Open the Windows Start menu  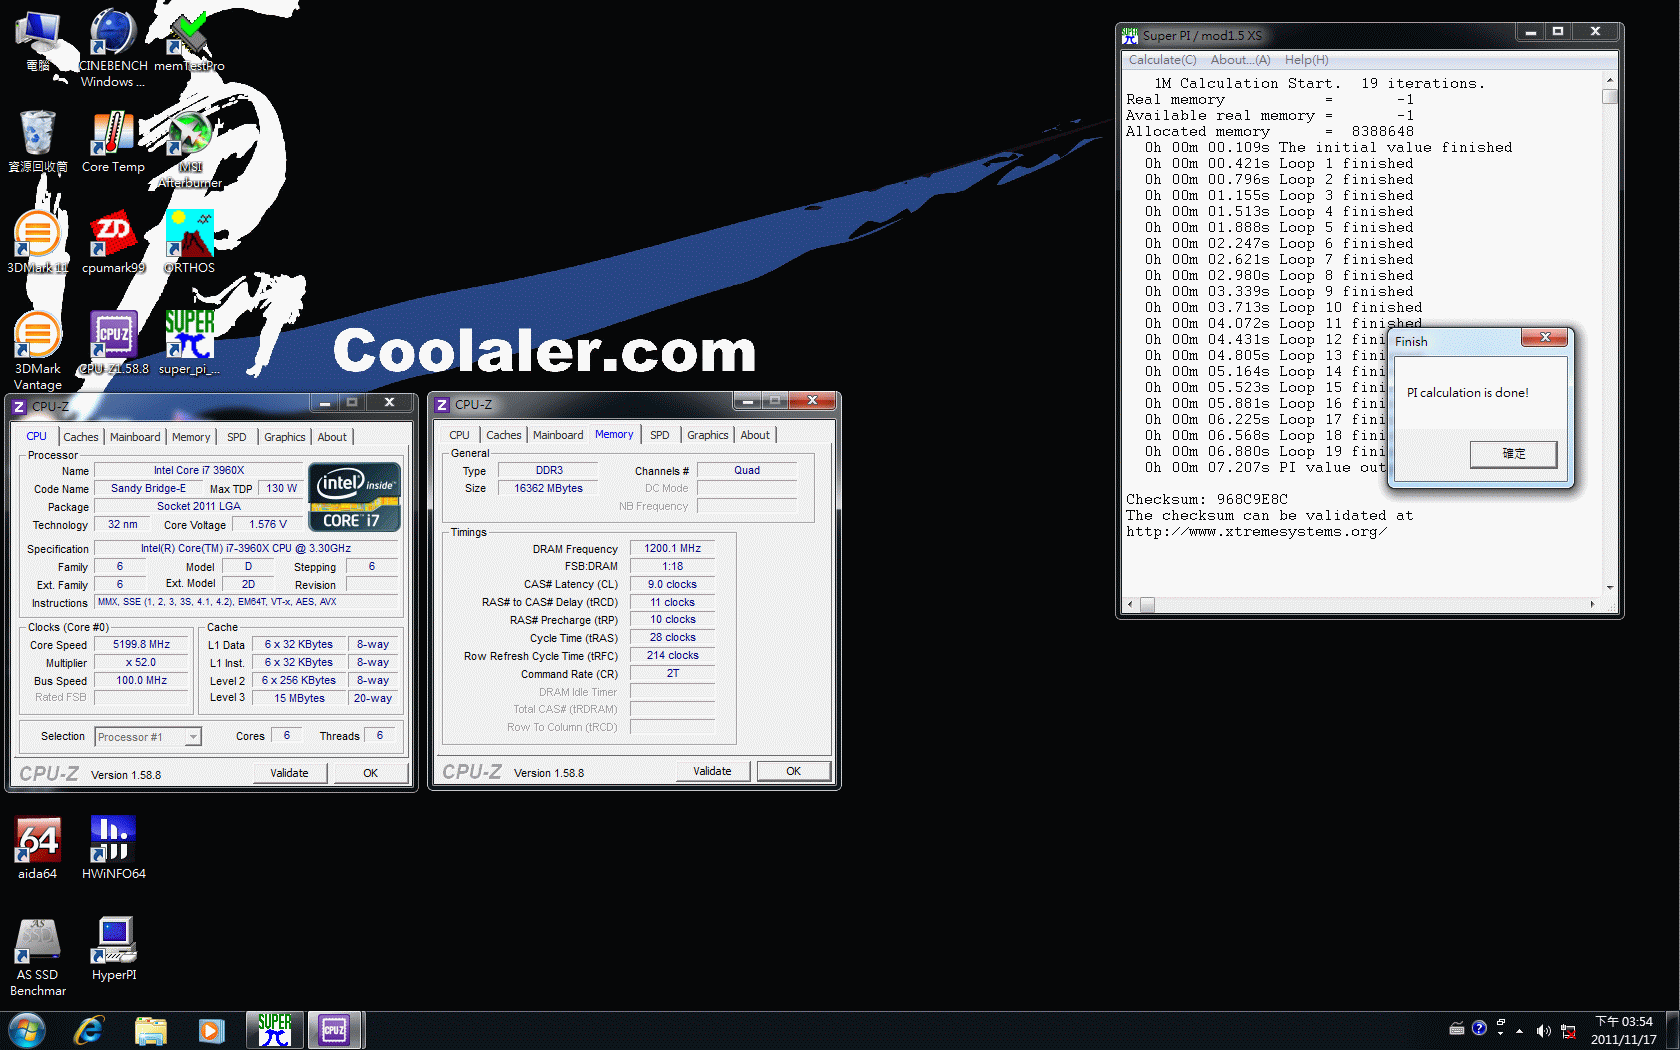tap(27, 1030)
